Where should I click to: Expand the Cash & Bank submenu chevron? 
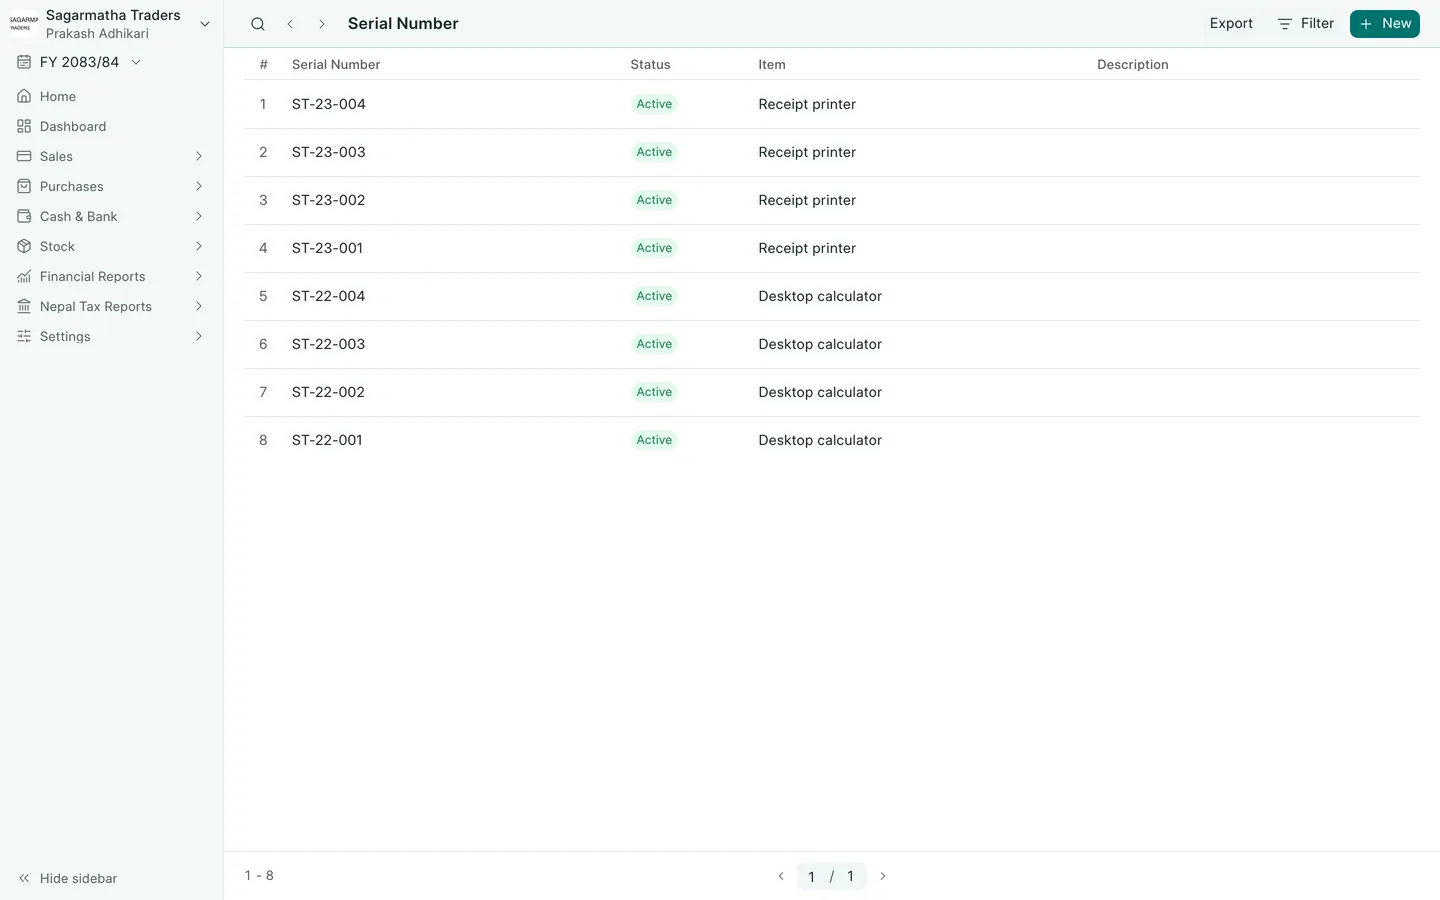click(x=199, y=216)
